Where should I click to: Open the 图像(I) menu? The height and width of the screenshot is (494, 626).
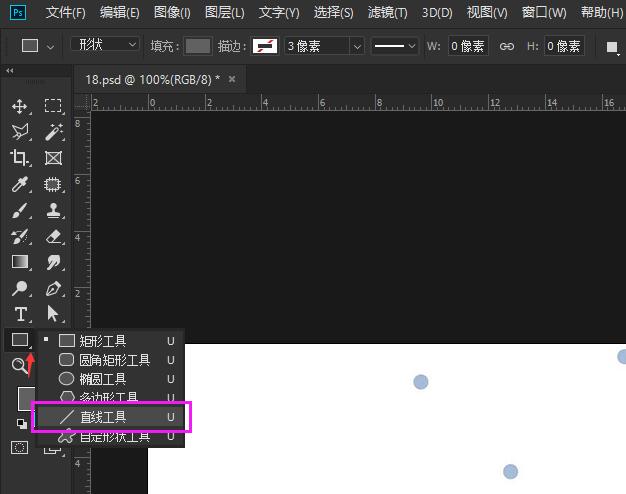[x=172, y=13]
